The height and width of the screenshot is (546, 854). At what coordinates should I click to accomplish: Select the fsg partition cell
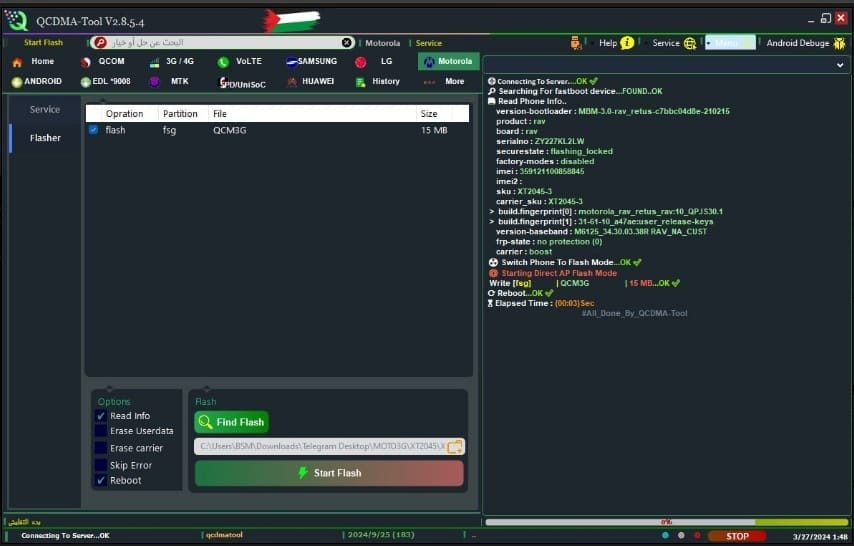click(x=169, y=130)
